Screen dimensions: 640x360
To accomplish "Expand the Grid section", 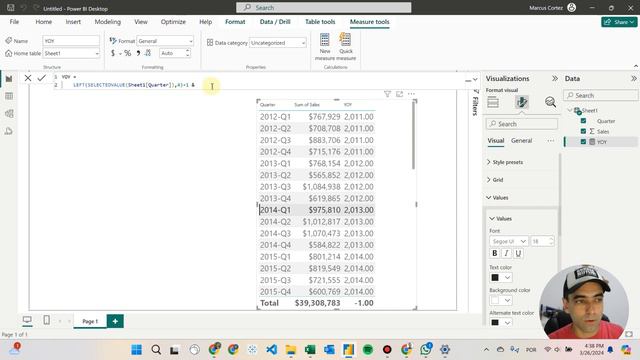I will coord(495,180).
